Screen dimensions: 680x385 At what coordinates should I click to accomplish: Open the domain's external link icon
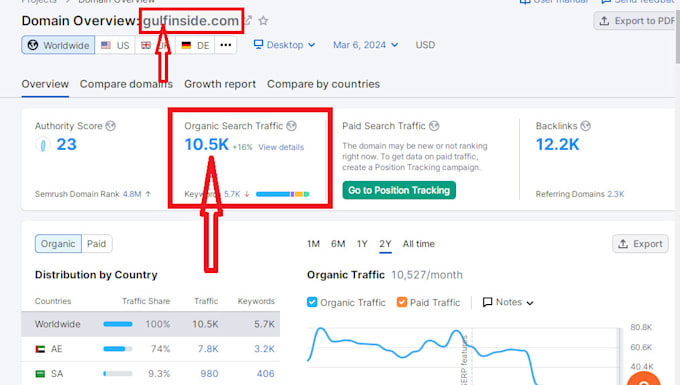coord(248,20)
